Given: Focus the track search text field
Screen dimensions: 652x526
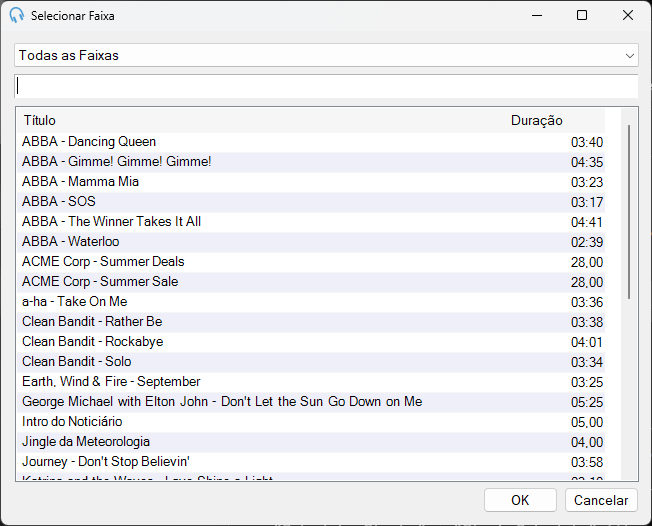Looking at the screenshot, I should [326, 86].
